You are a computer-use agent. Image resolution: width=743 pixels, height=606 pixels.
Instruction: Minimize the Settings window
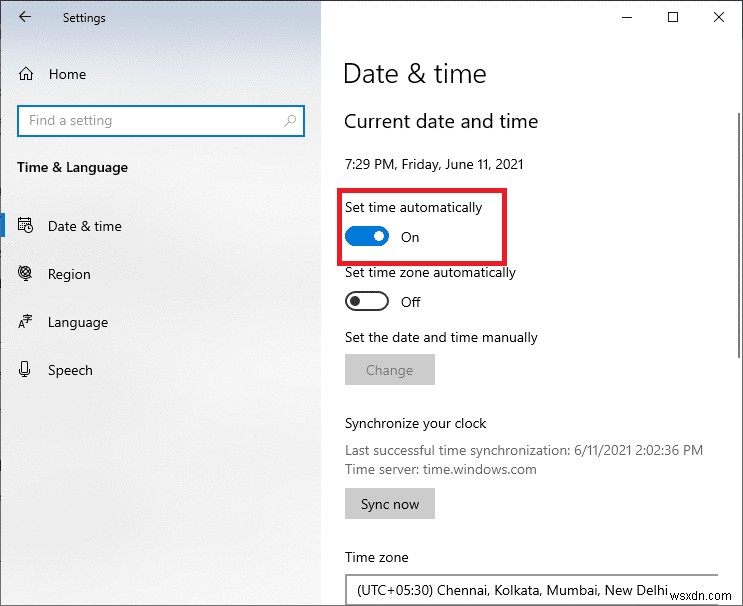click(627, 18)
